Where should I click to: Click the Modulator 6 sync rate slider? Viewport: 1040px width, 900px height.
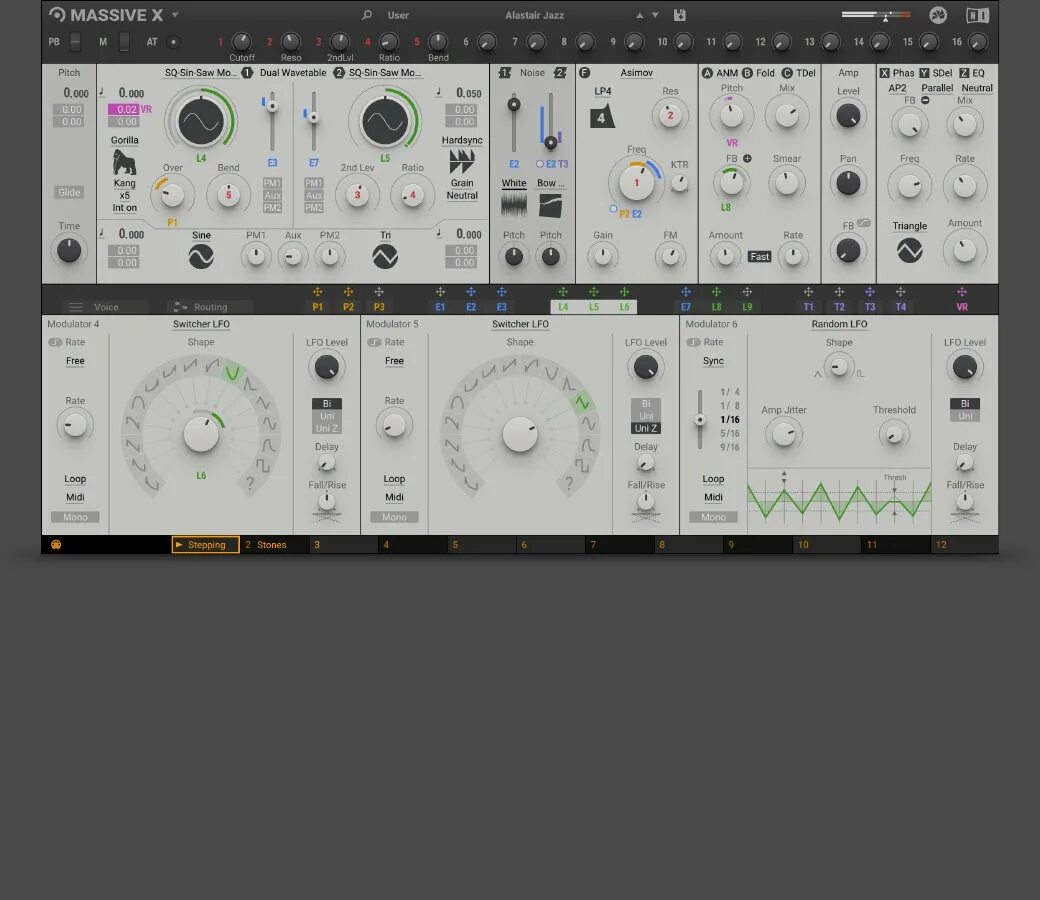(x=700, y=419)
